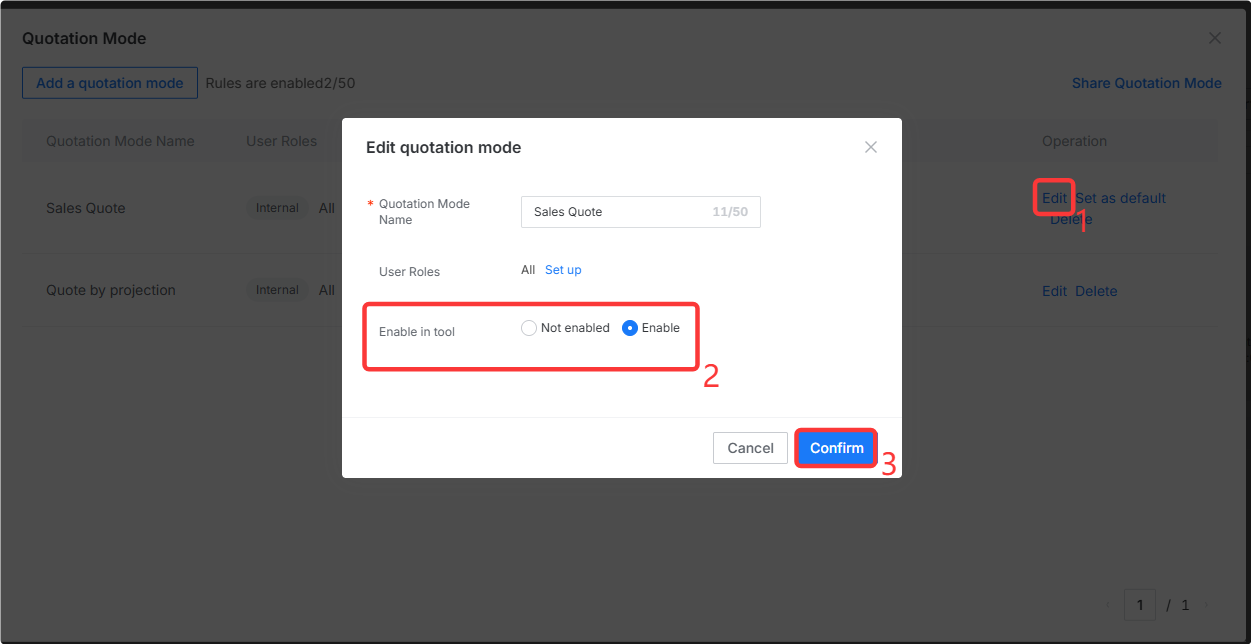Open Share Quotation Mode link
The image size is (1251, 644).
pyautogui.click(x=1146, y=83)
